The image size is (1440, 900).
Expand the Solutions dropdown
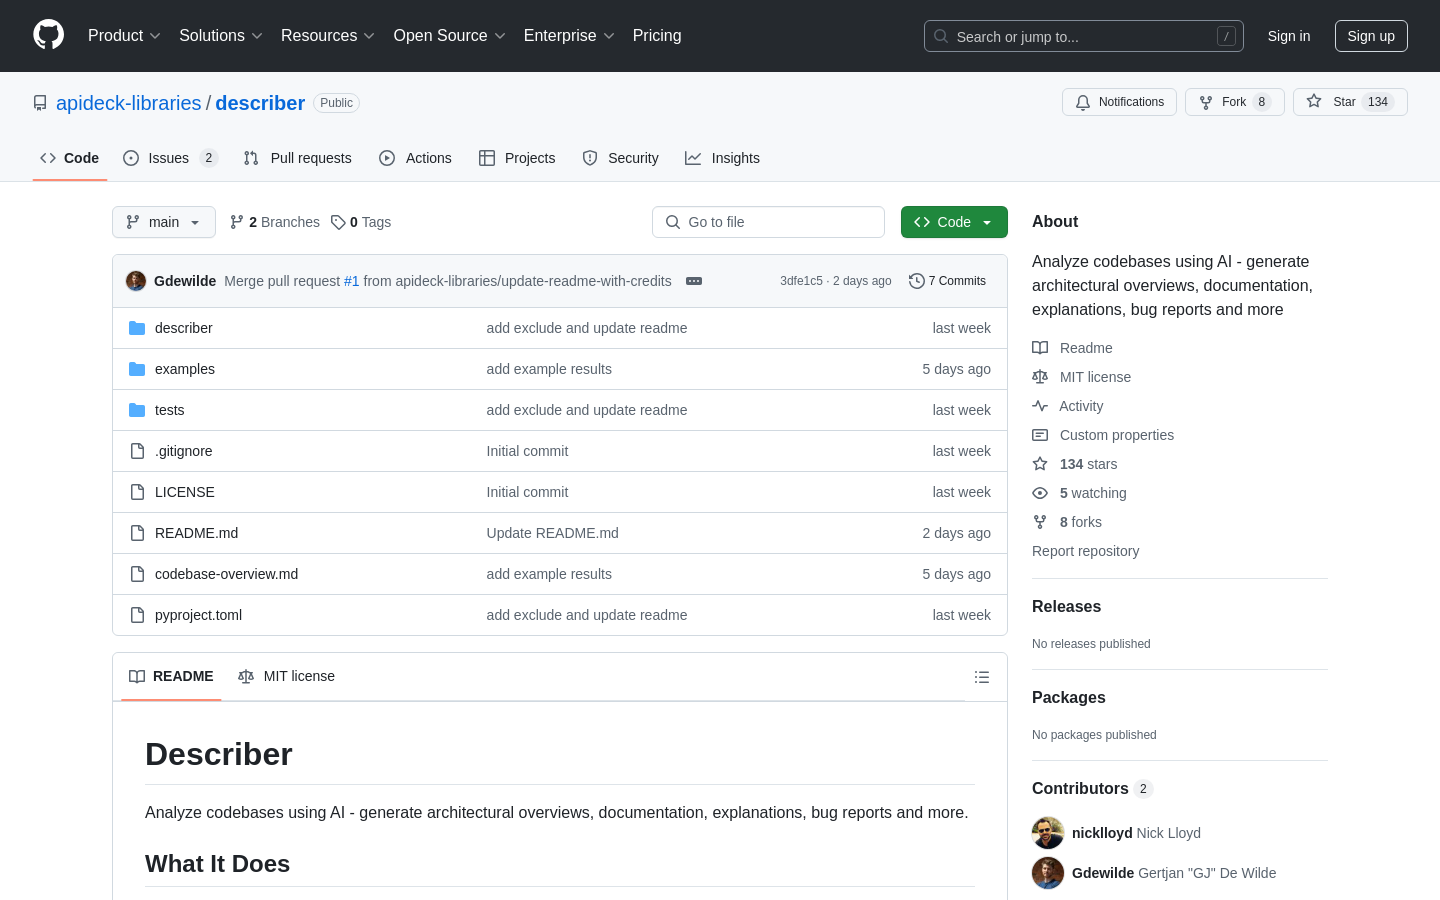pyautogui.click(x=221, y=36)
